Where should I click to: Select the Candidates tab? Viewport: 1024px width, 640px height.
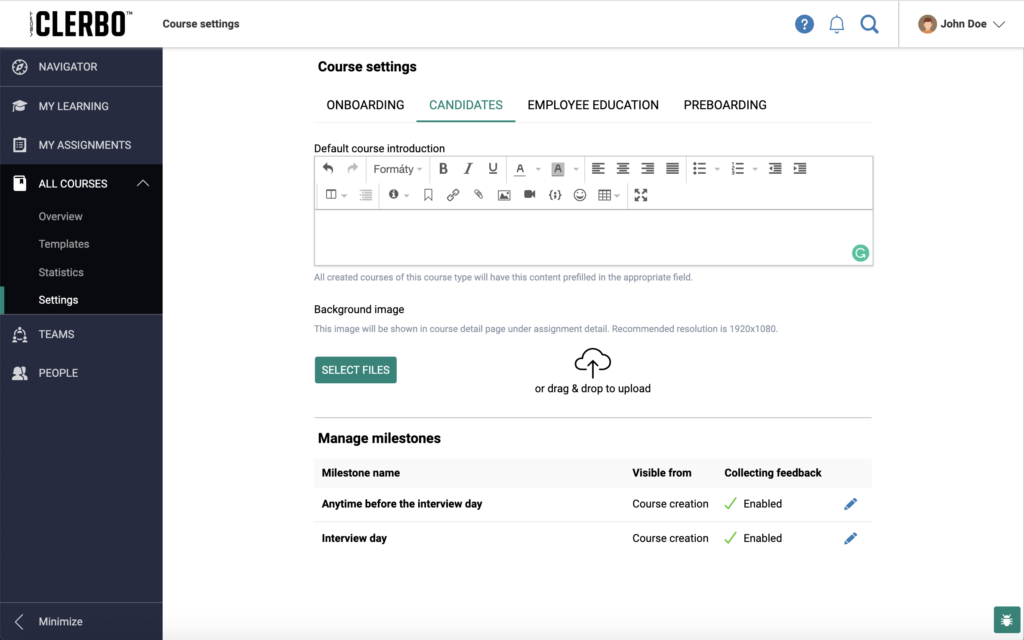(x=466, y=105)
